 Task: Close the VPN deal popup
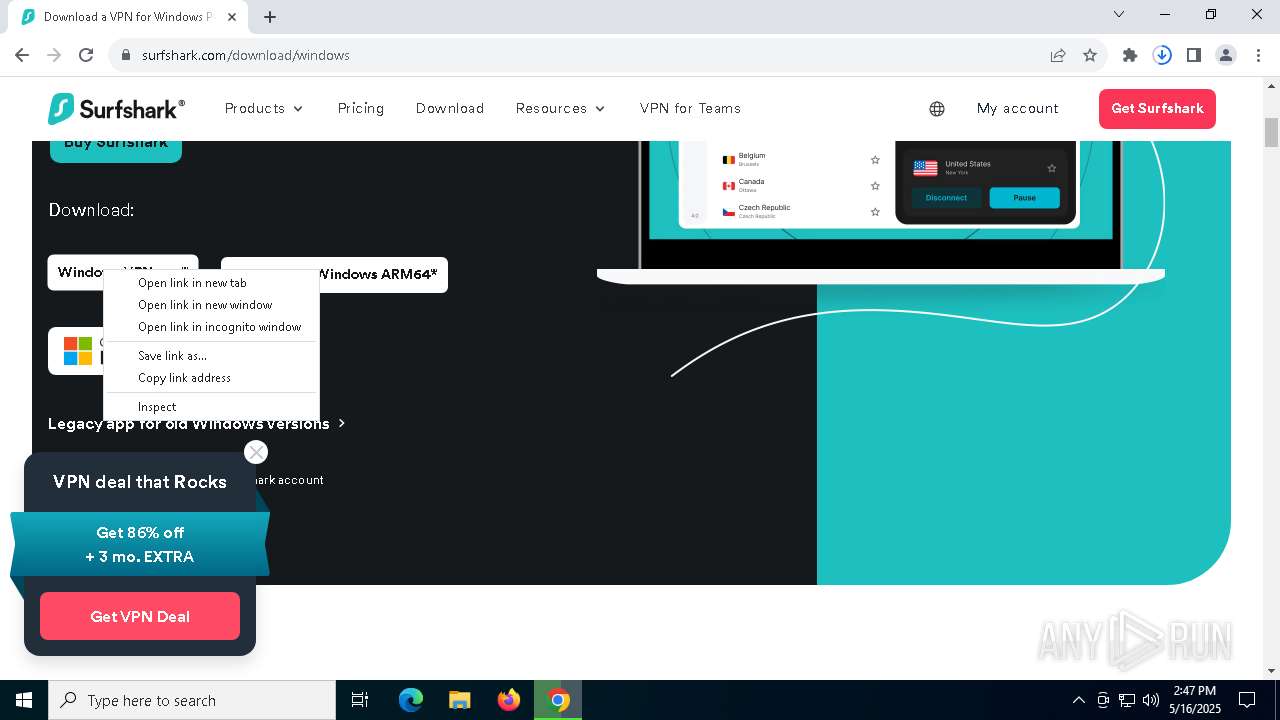pos(256,452)
